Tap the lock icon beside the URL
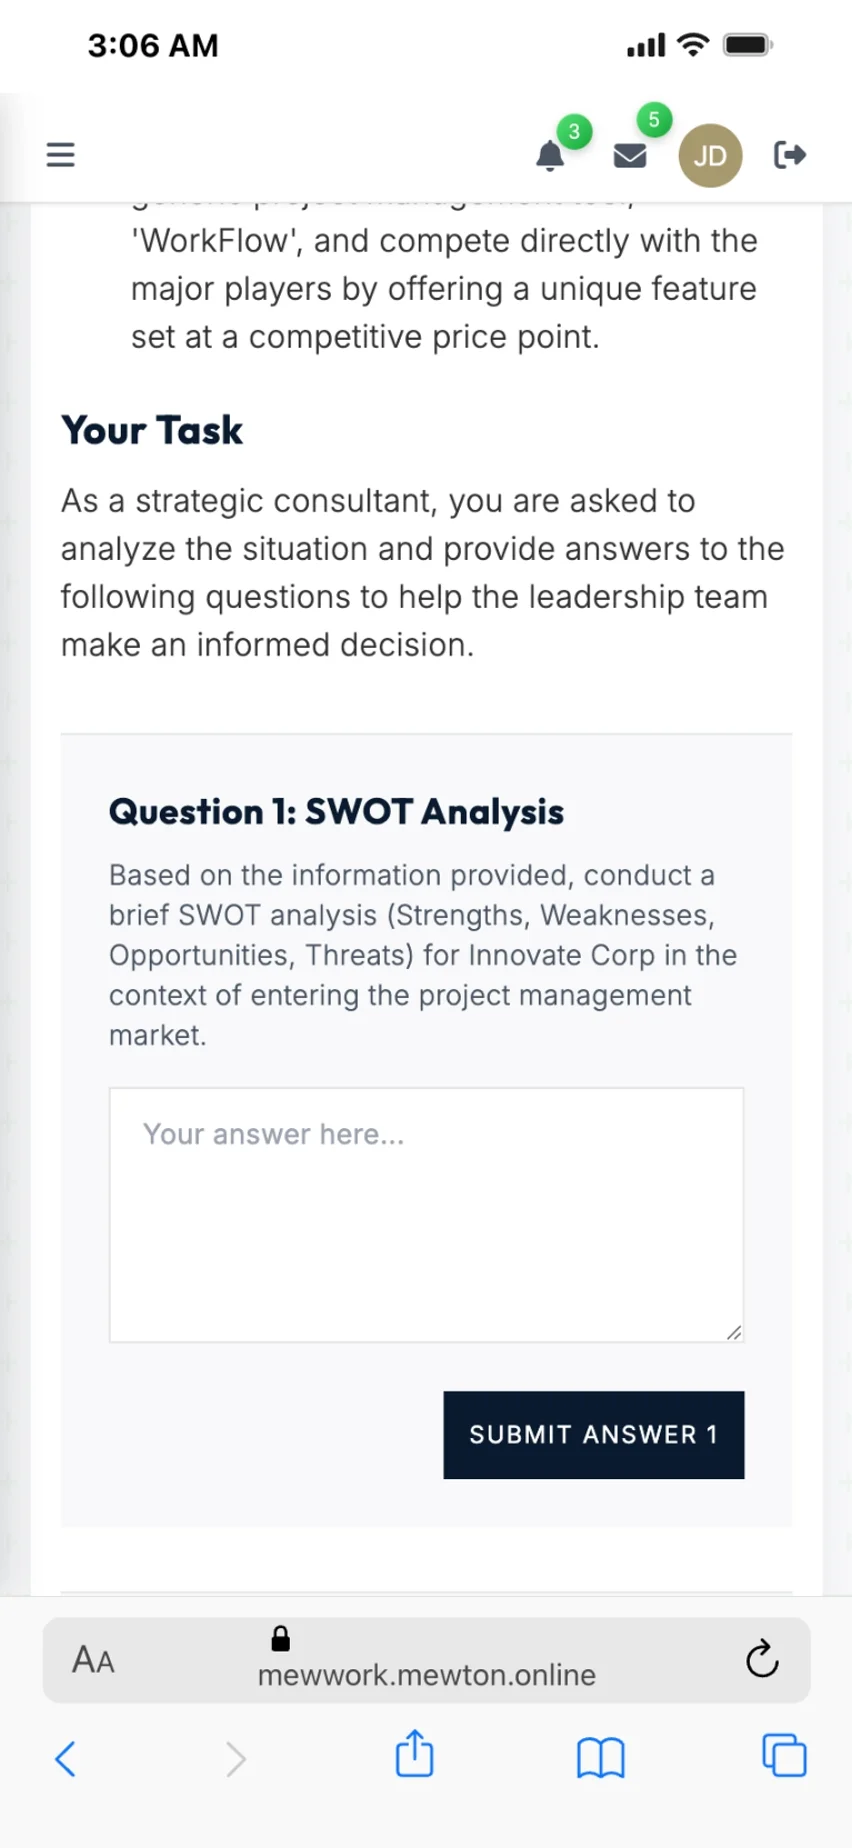Image resolution: width=852 pixels, height=1848 pixels. pyautogui.click(x=281, y=1638)
